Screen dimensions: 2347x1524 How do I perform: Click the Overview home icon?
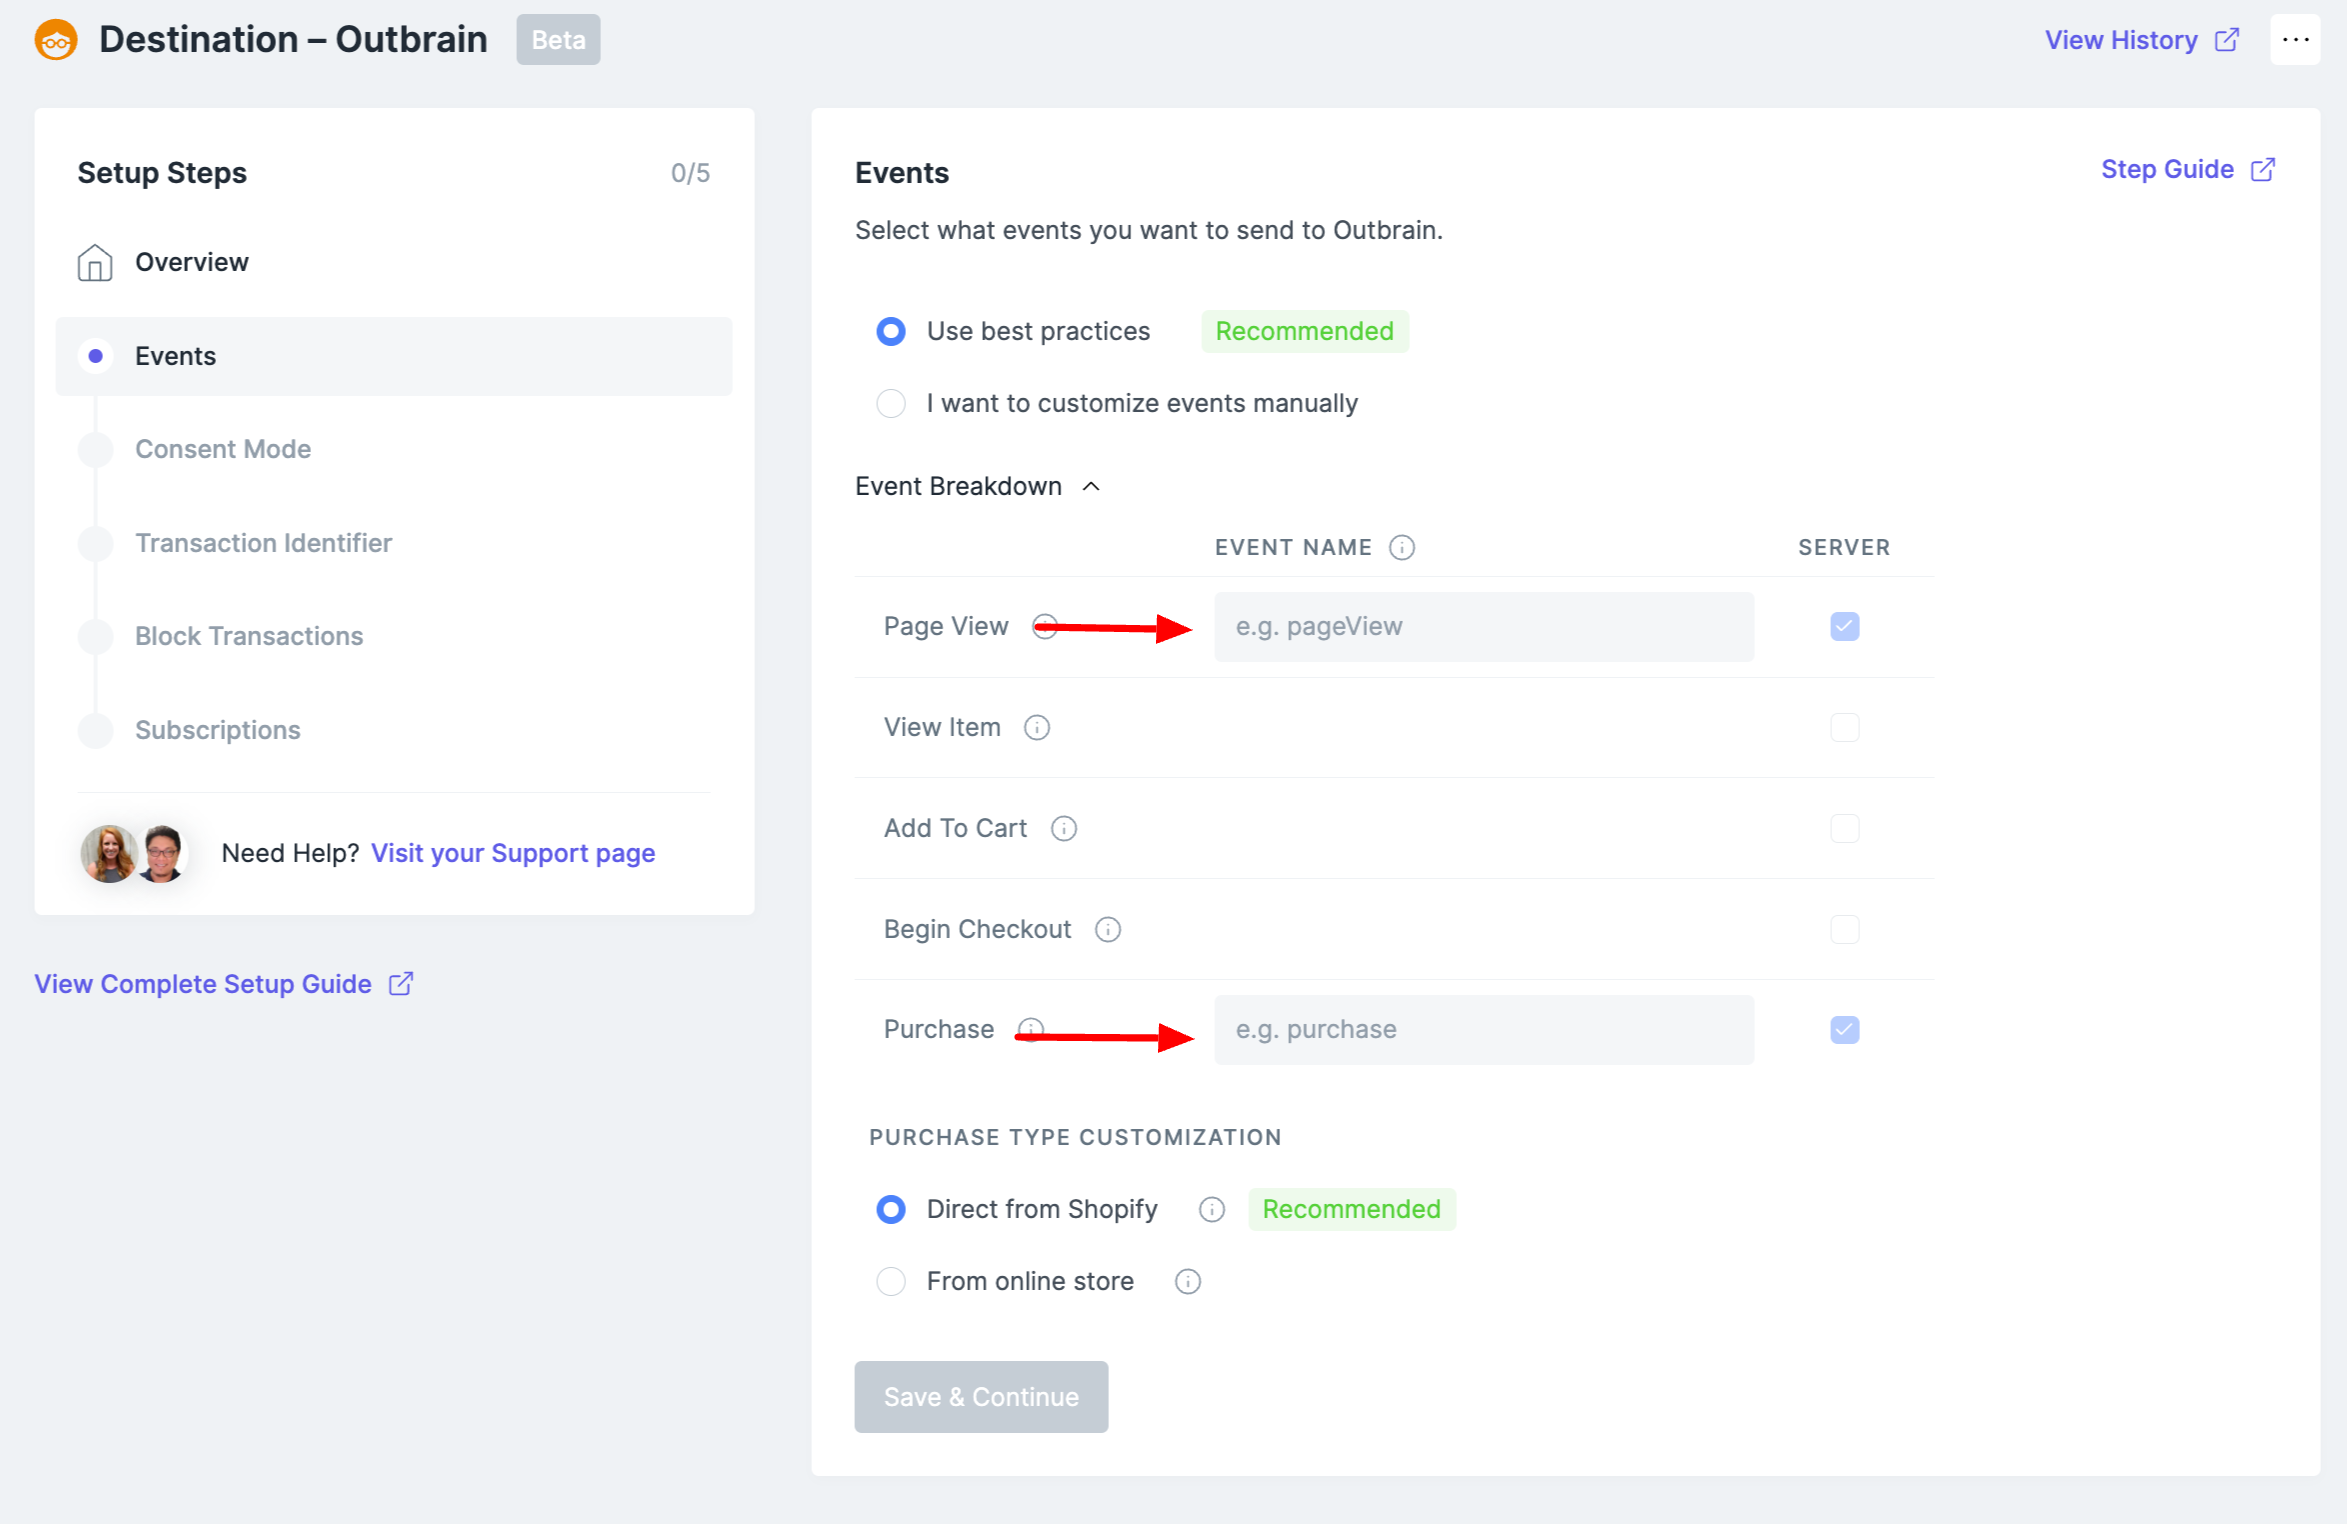(95, 262)
